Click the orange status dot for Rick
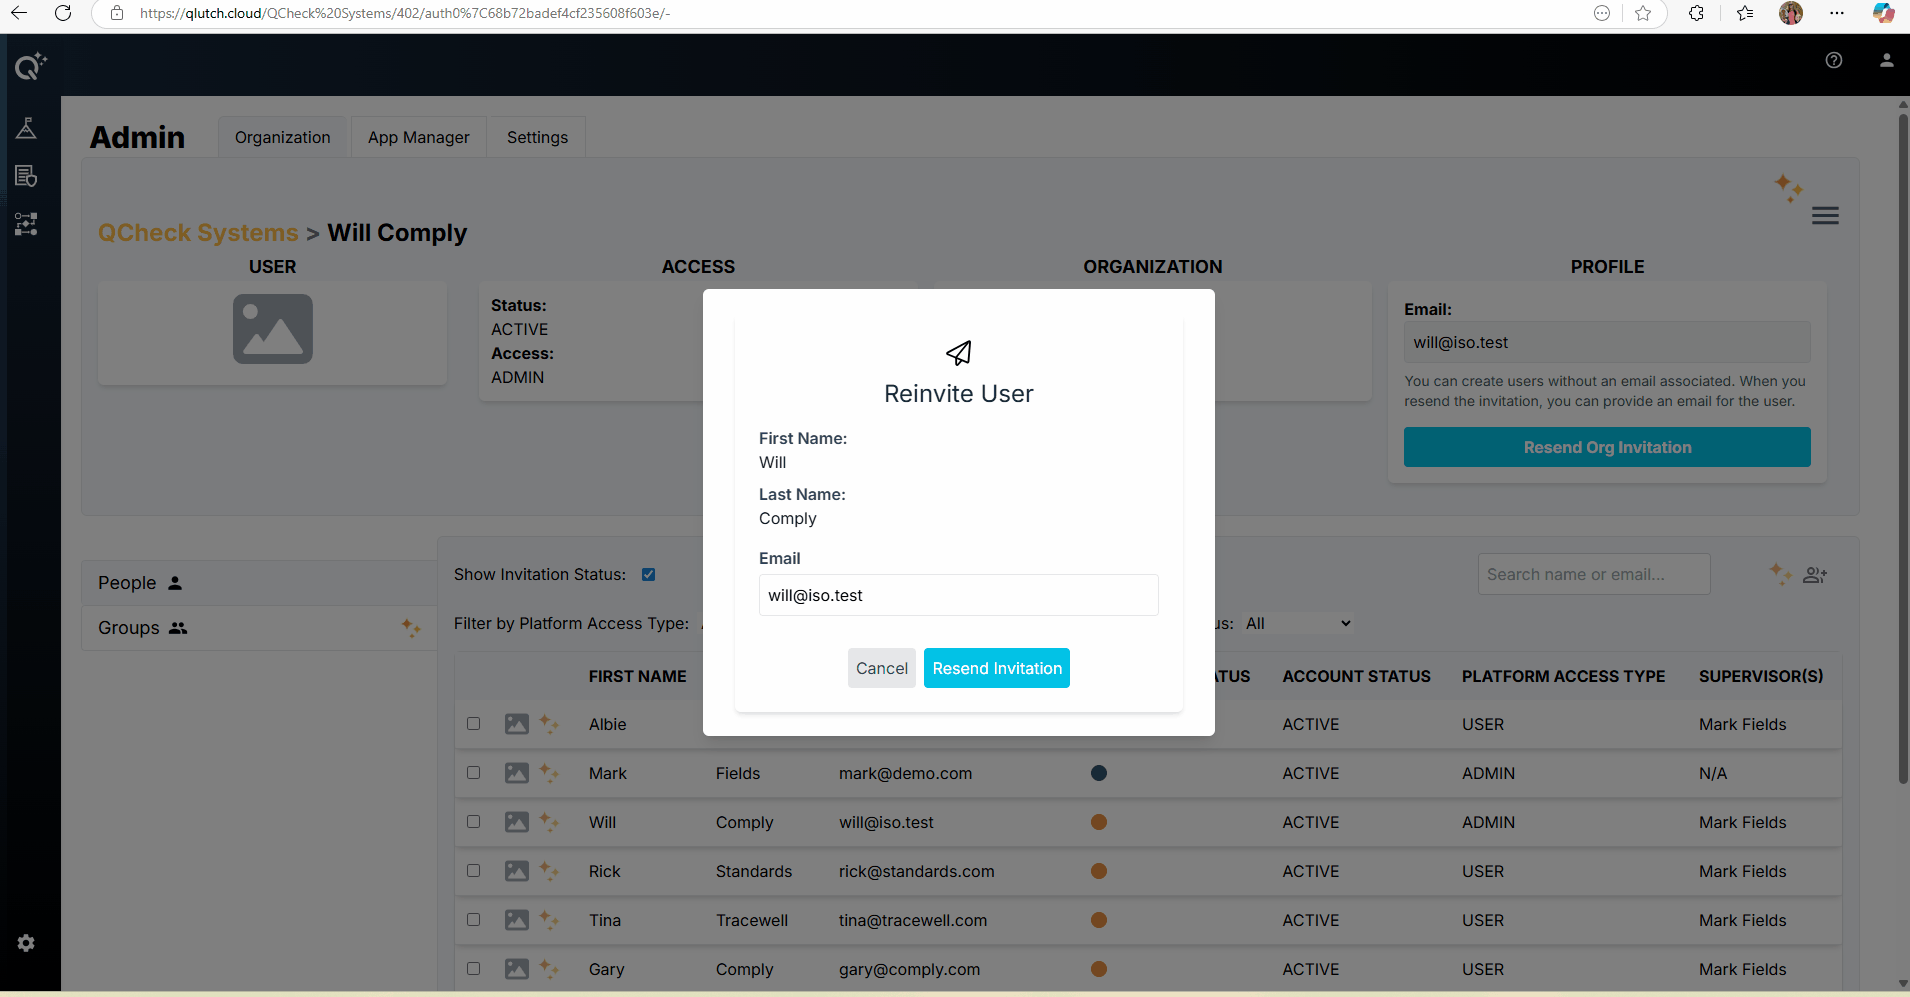1910x997 pixels. pyautogui.click(x=1098, y=871)
